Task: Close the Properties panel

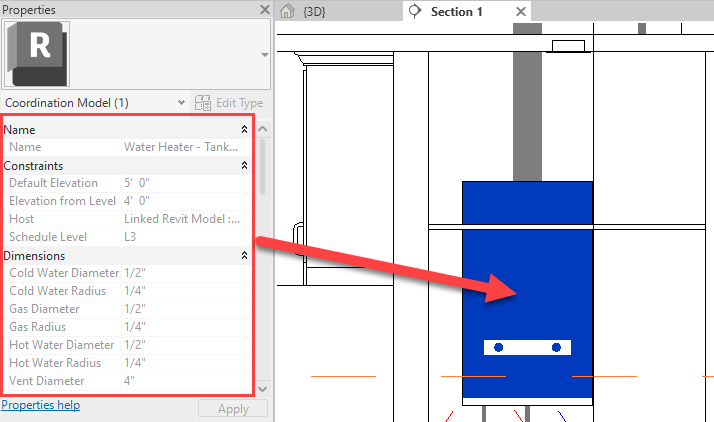Action: 264,10
